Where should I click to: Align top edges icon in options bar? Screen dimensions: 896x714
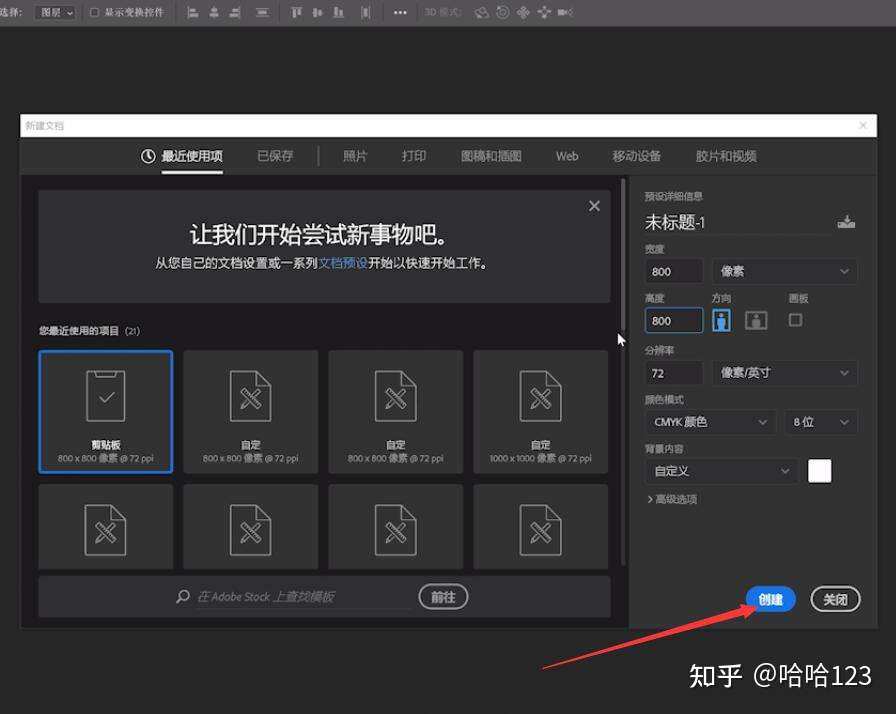pos(296,12)
